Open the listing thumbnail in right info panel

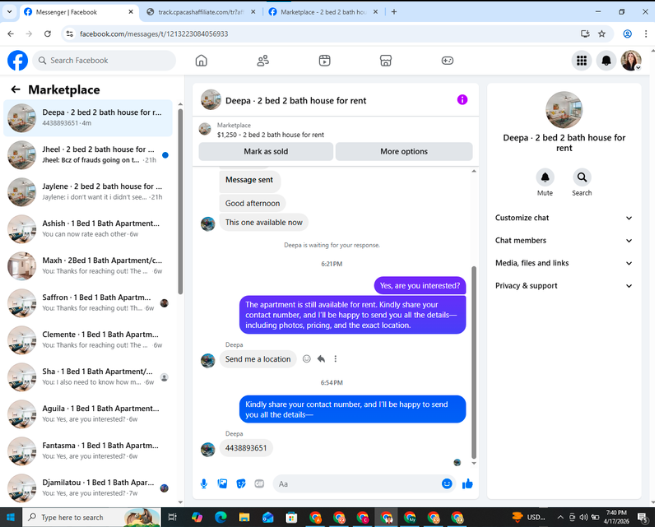pos(564,110)
